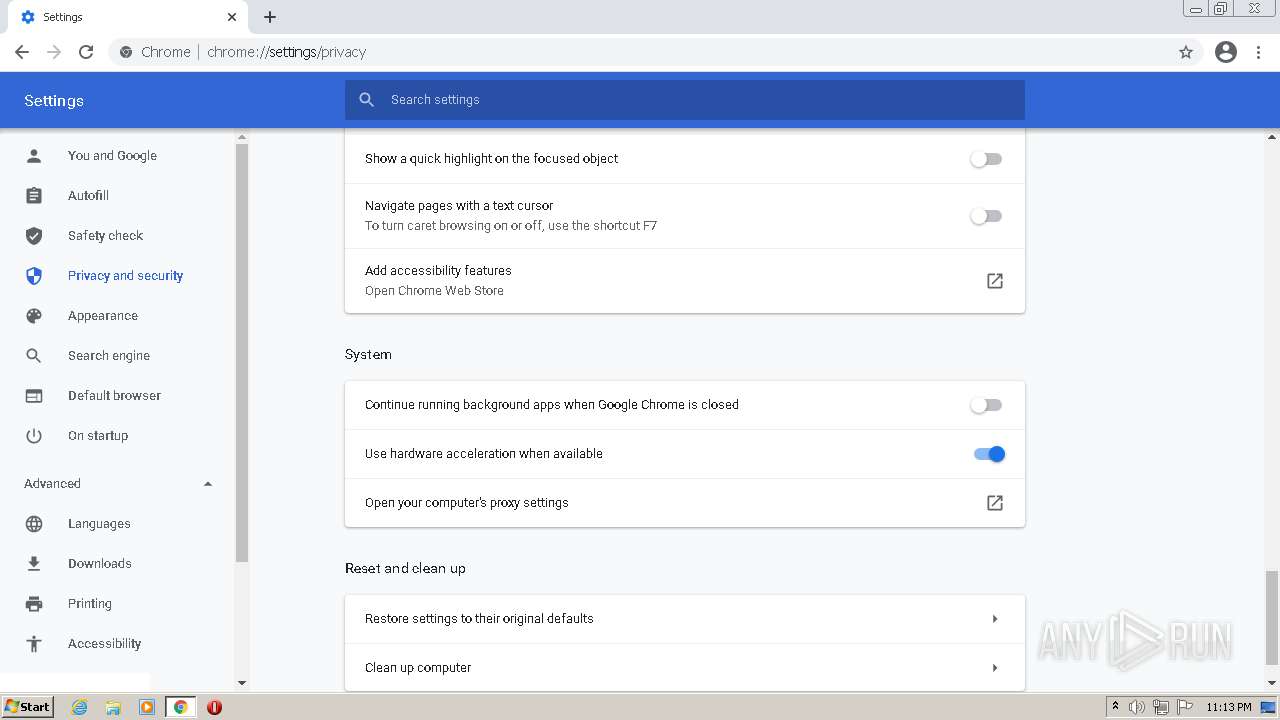Click the Open Chrome Web Store text

tap(434, 291)
